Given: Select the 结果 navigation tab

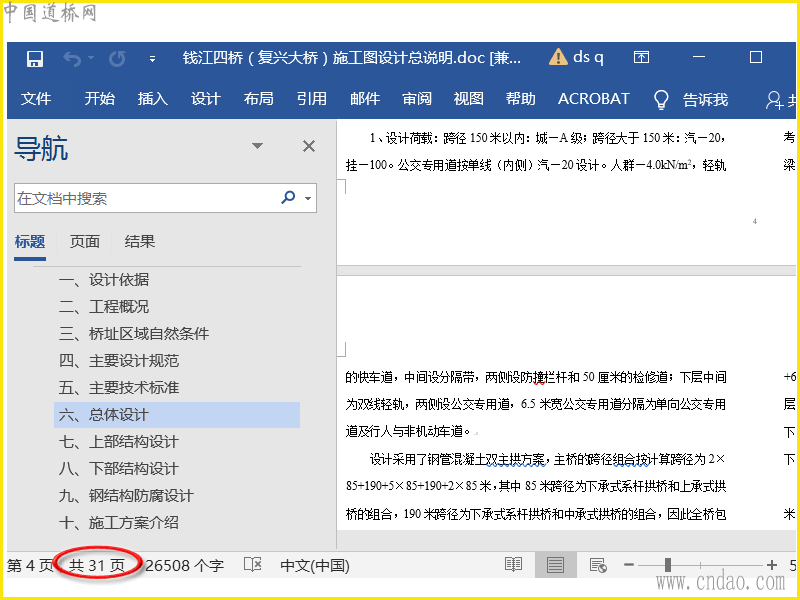Looking at the screenshot, I should (x=139, y=241).
